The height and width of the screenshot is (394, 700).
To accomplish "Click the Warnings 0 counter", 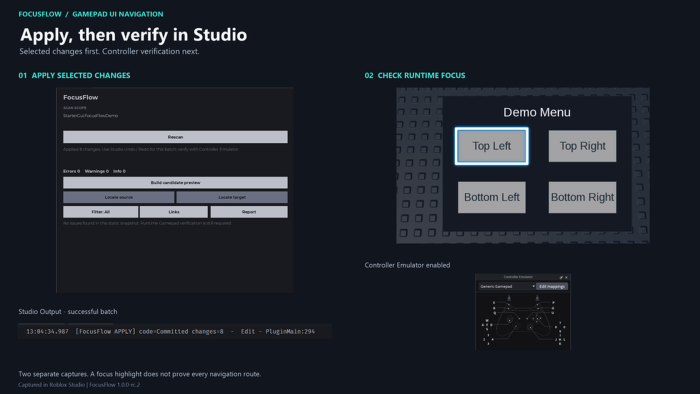I will click(96, 171).
